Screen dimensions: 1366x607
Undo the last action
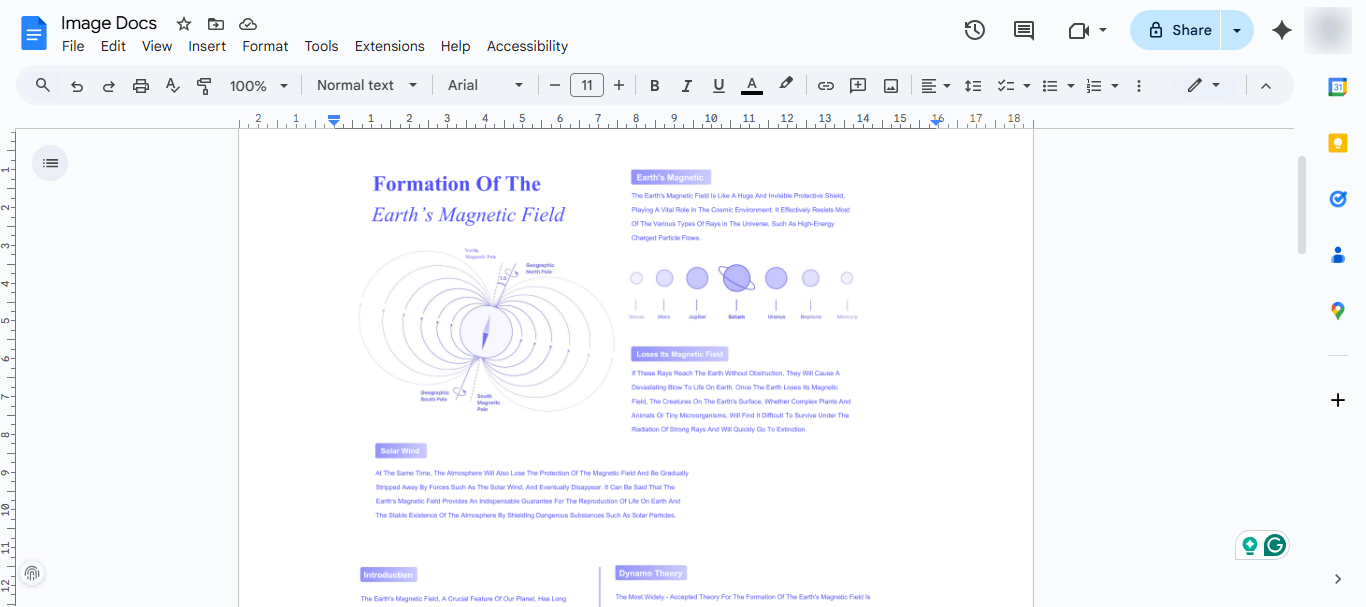point(77,86)
